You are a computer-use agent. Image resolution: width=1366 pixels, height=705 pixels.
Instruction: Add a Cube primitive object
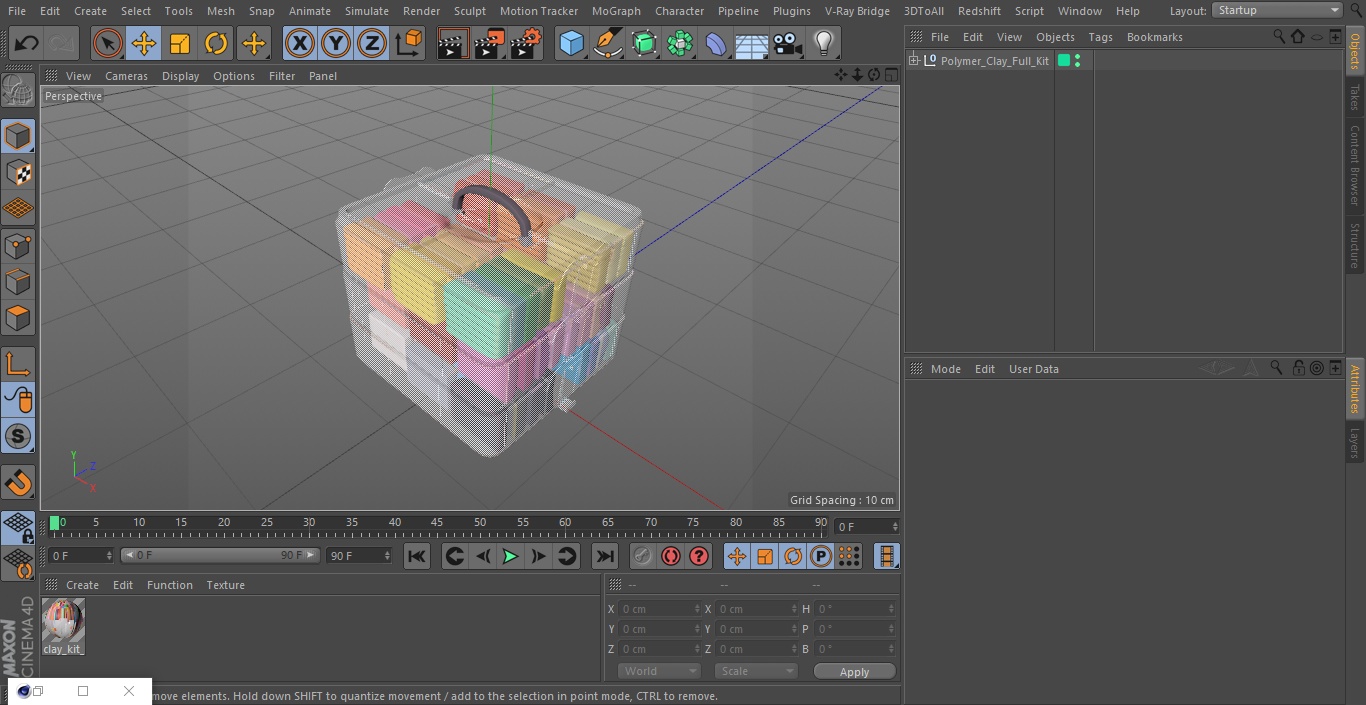(x=571, y=44)
